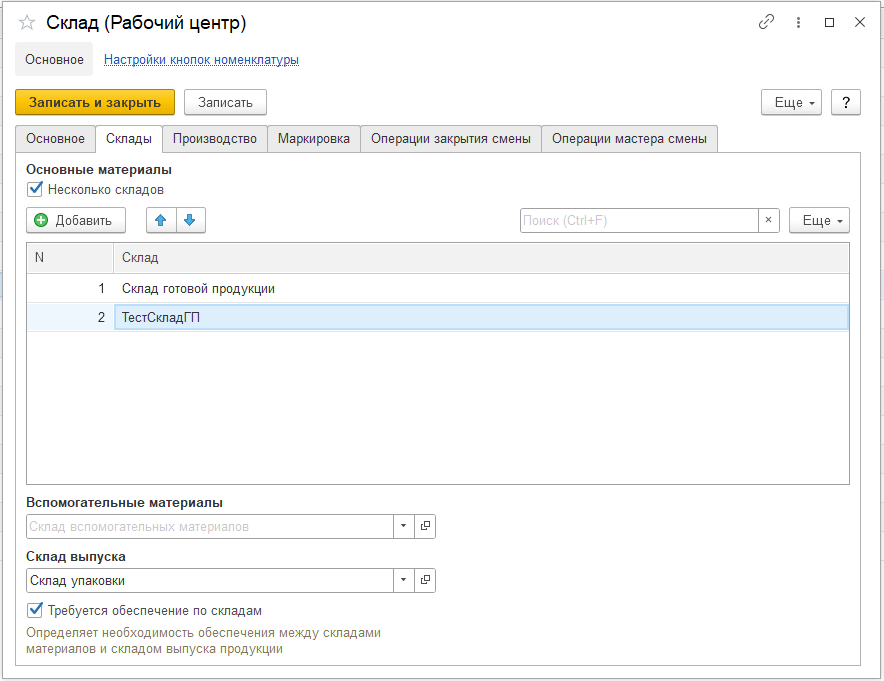Open the Склад упаковки card via the open icon
This screenshot has height=681, width=884.
click(x=425, y=580)
